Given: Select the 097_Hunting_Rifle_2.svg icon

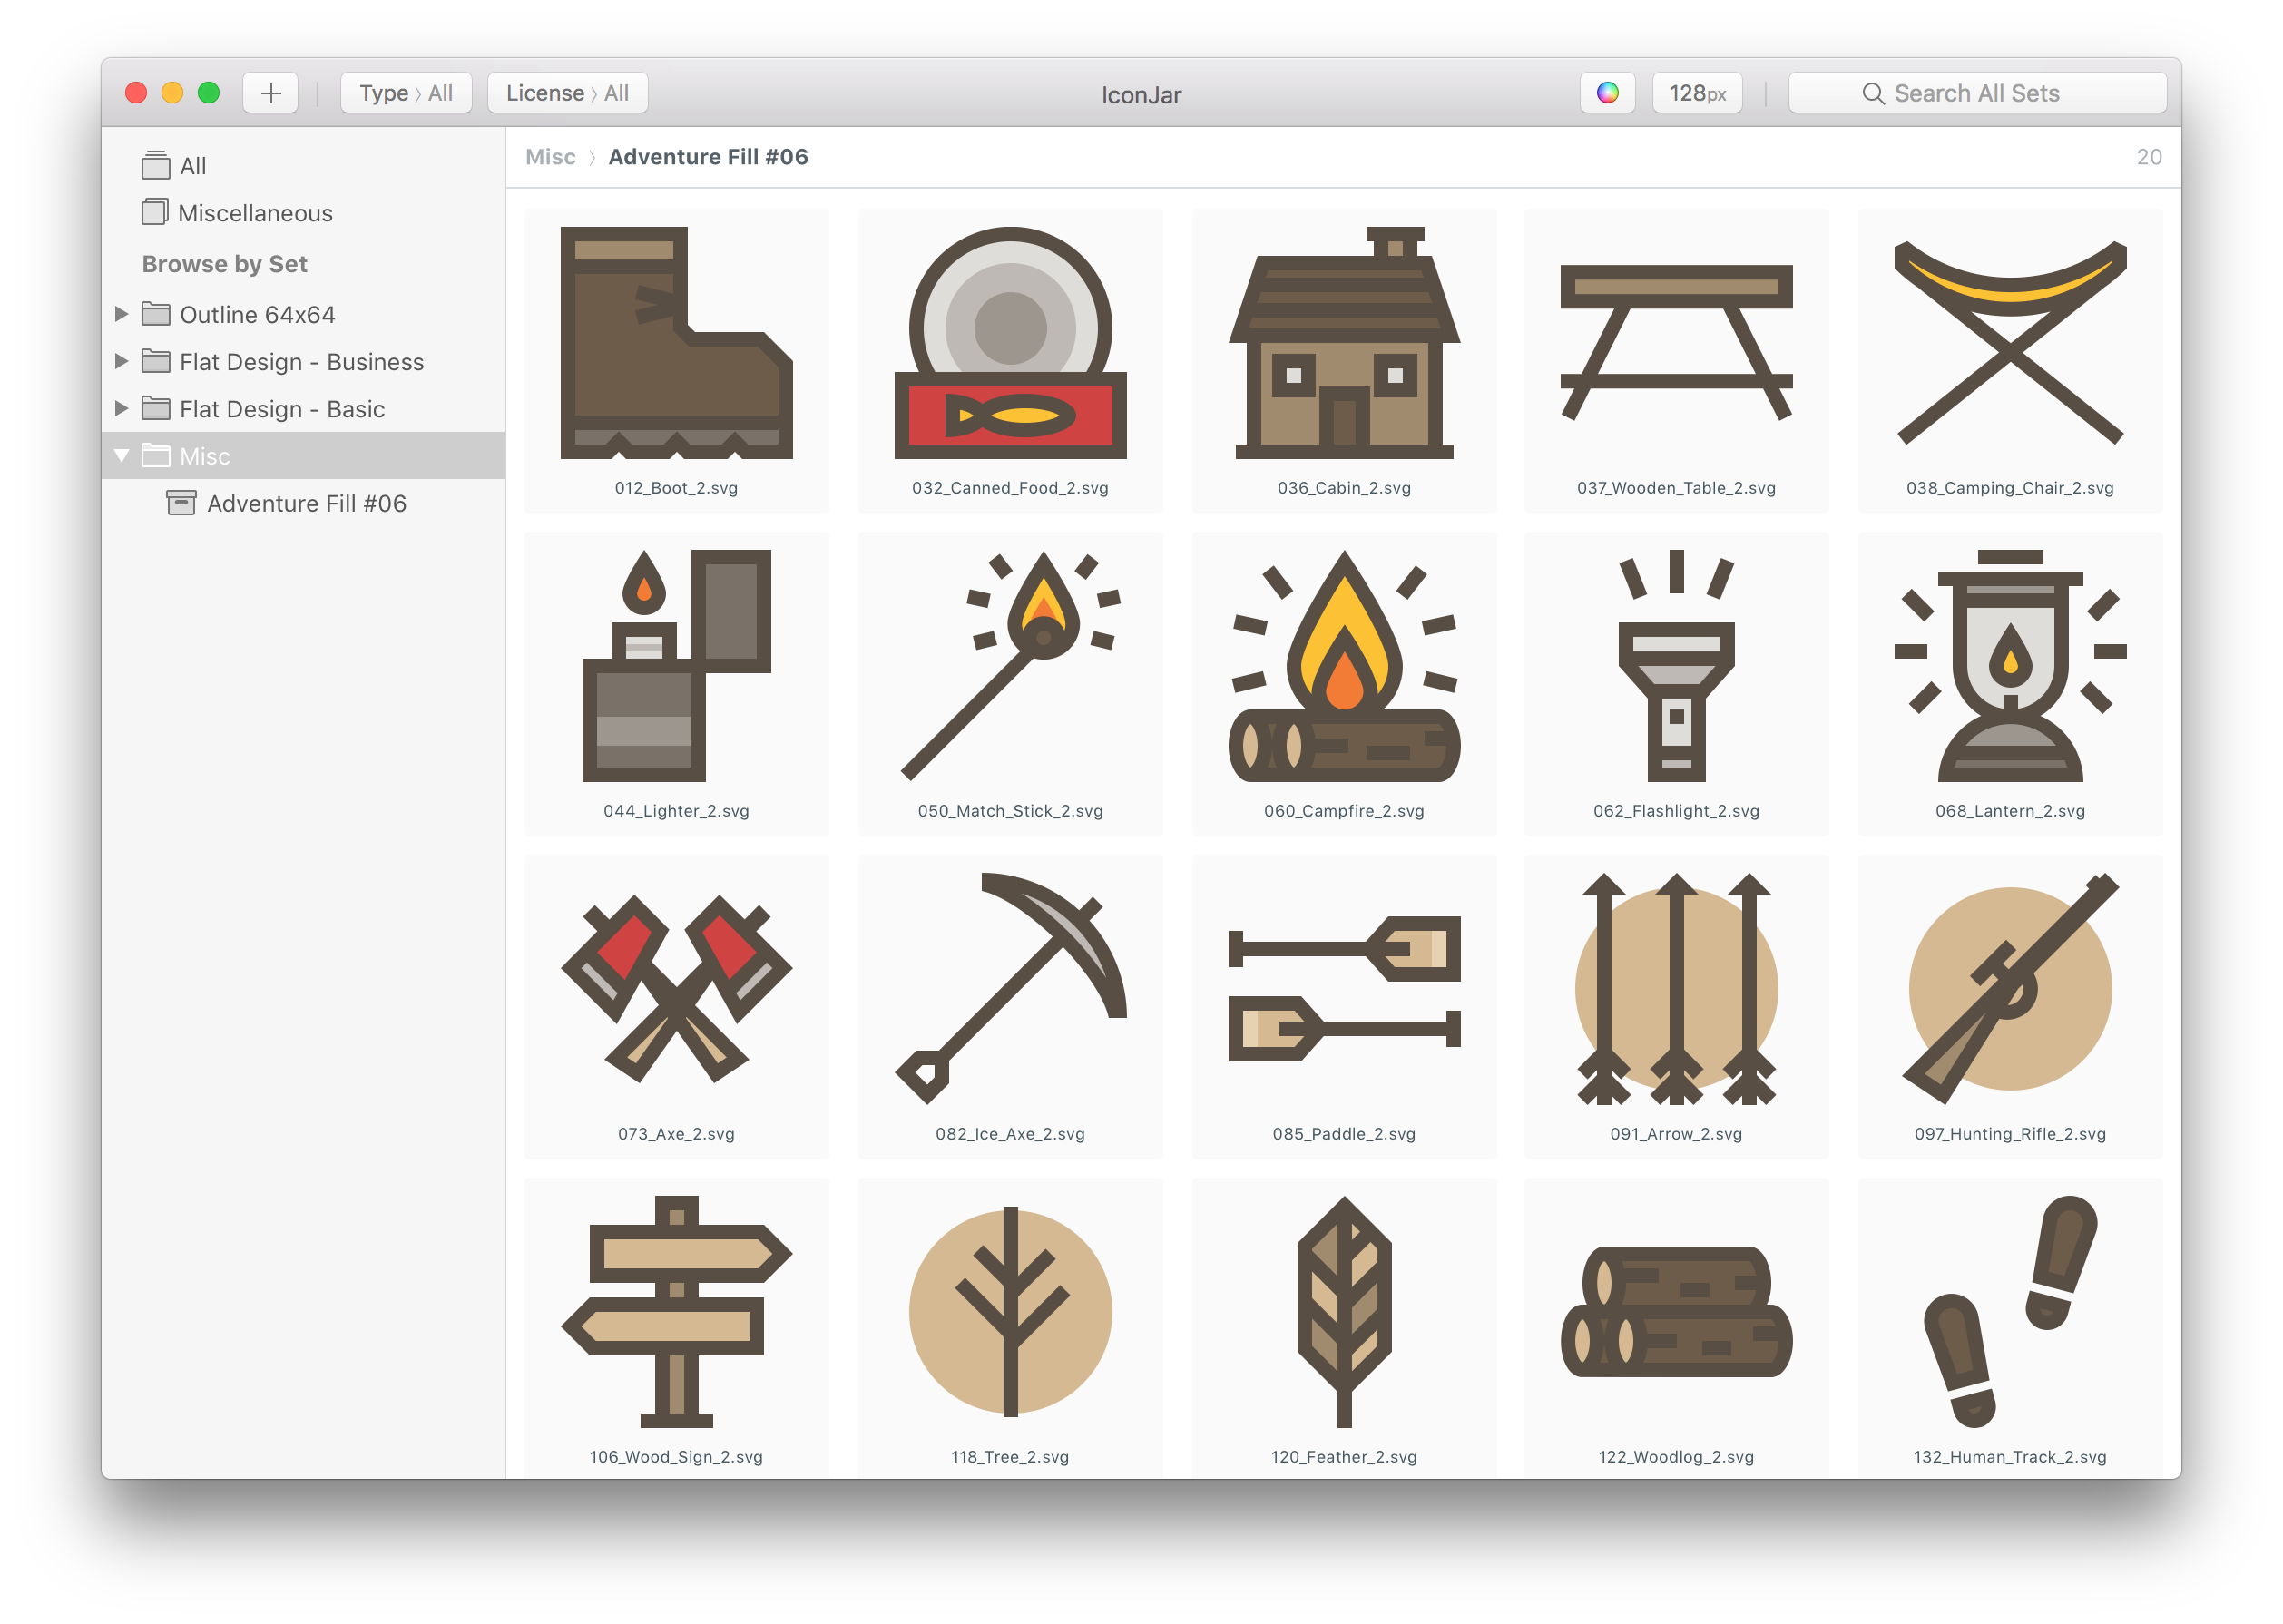Looking at the screenshot, I should [x=2009, y=990].
